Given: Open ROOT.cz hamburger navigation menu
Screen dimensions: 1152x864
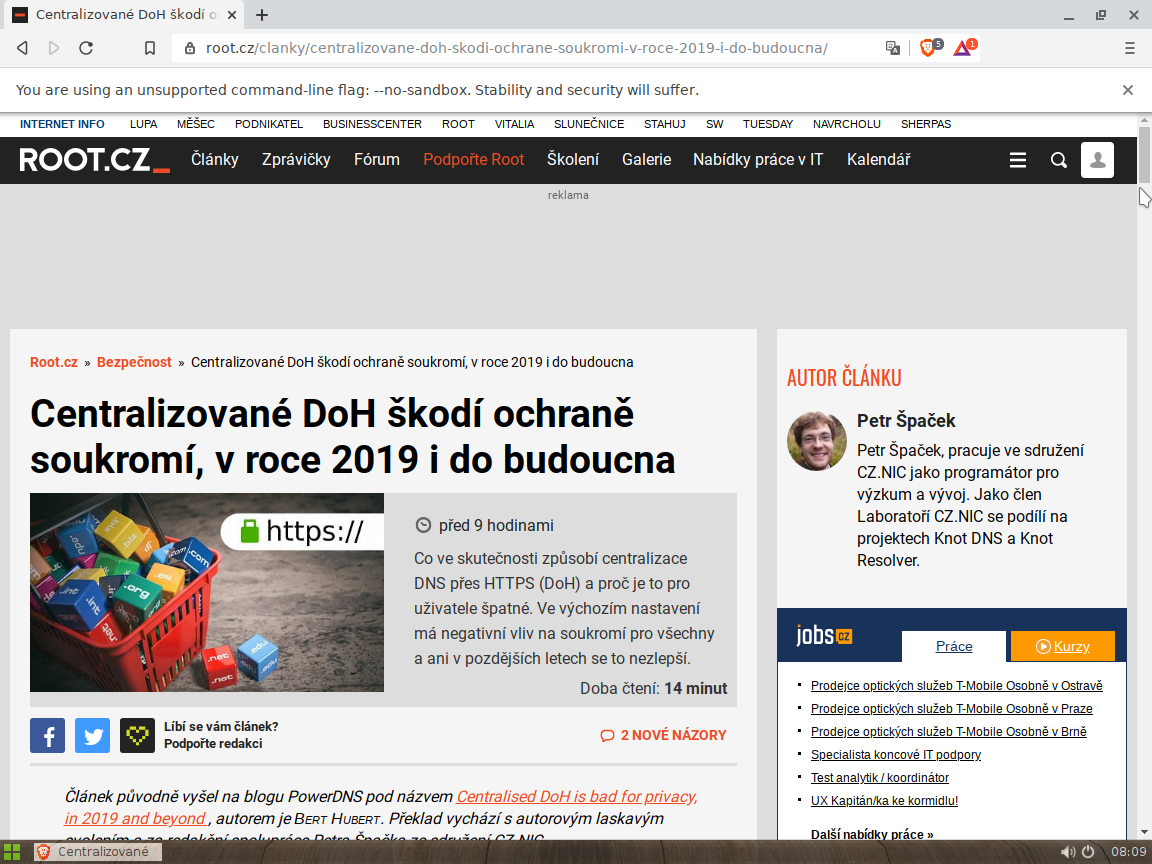Looking at the screenshot, I should [1017, 159].
